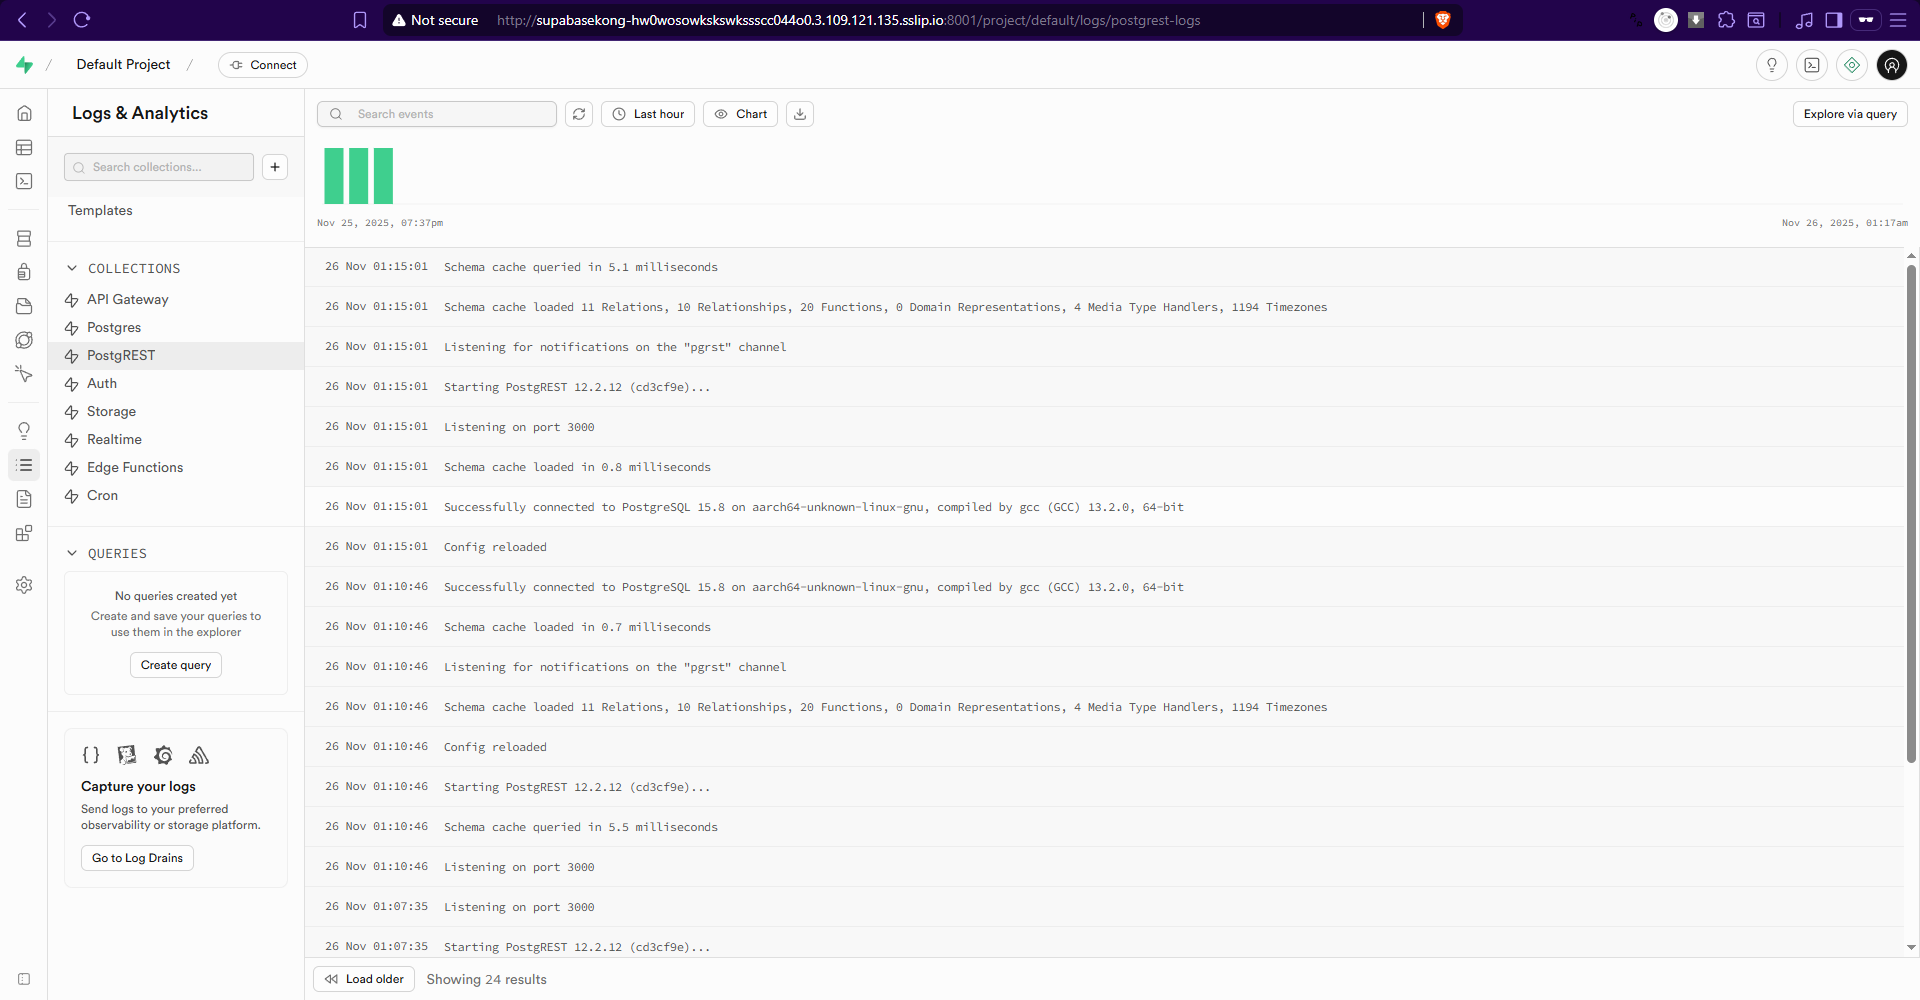Open the help lightbulb icon in header
Viewport: 1920px width, 1000px height.
coord(1772,65)
